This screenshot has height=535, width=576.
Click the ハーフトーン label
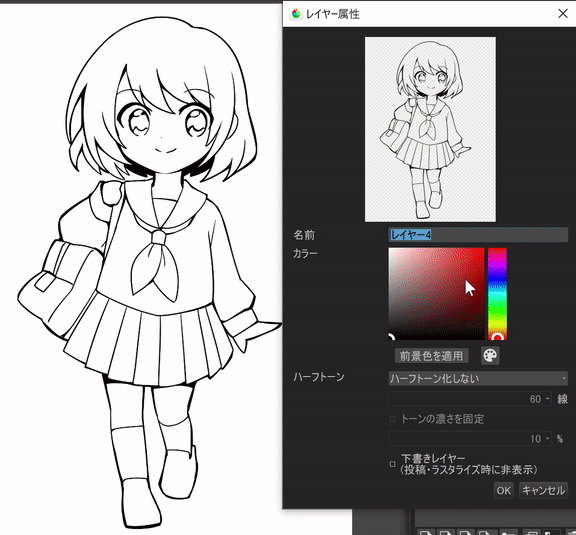[x=318, y=377]
